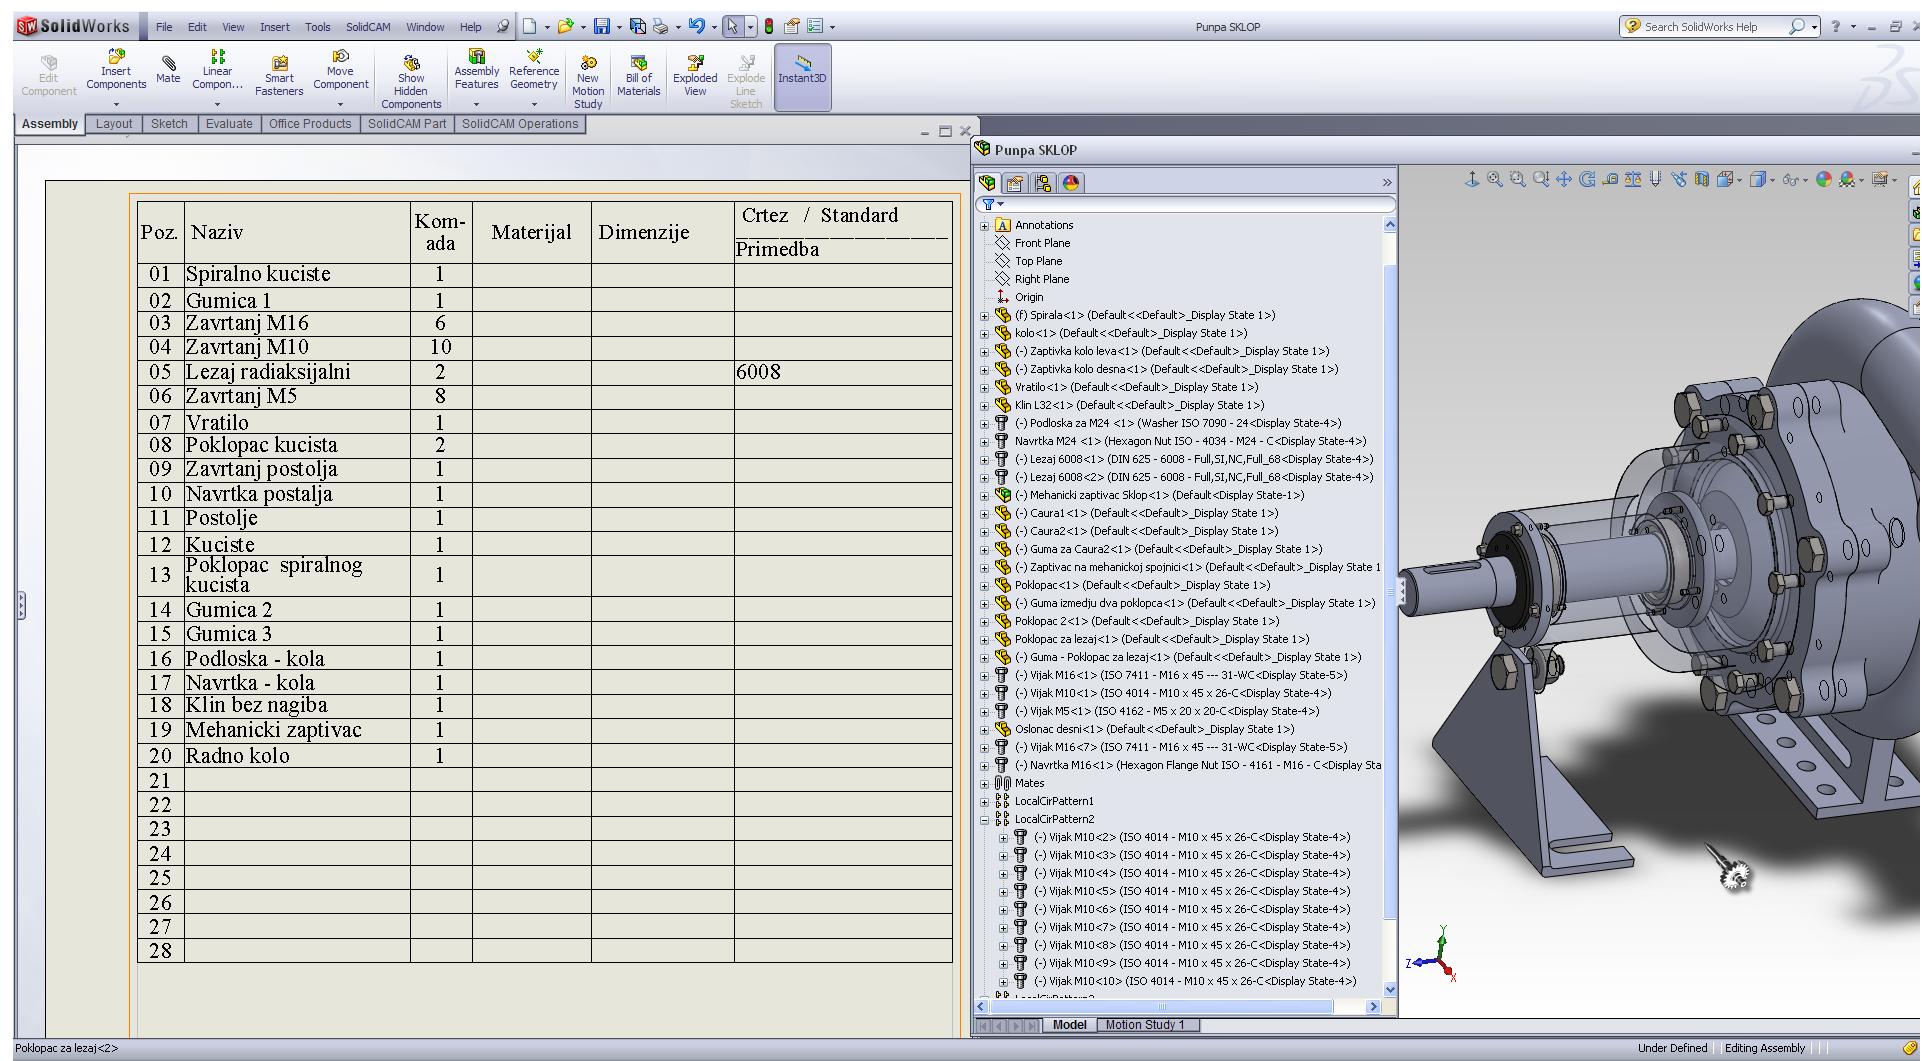Open the SolidCAM menu
Viewport: 1922px width, 1061px height.
[x=368, y=27]
